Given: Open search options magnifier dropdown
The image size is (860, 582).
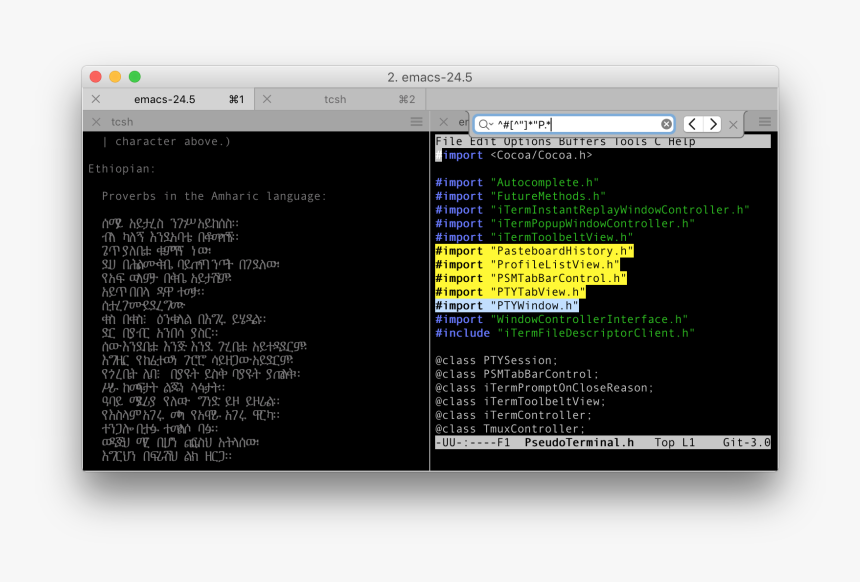Looking at the screenshot, I should (x=485, y=125).
